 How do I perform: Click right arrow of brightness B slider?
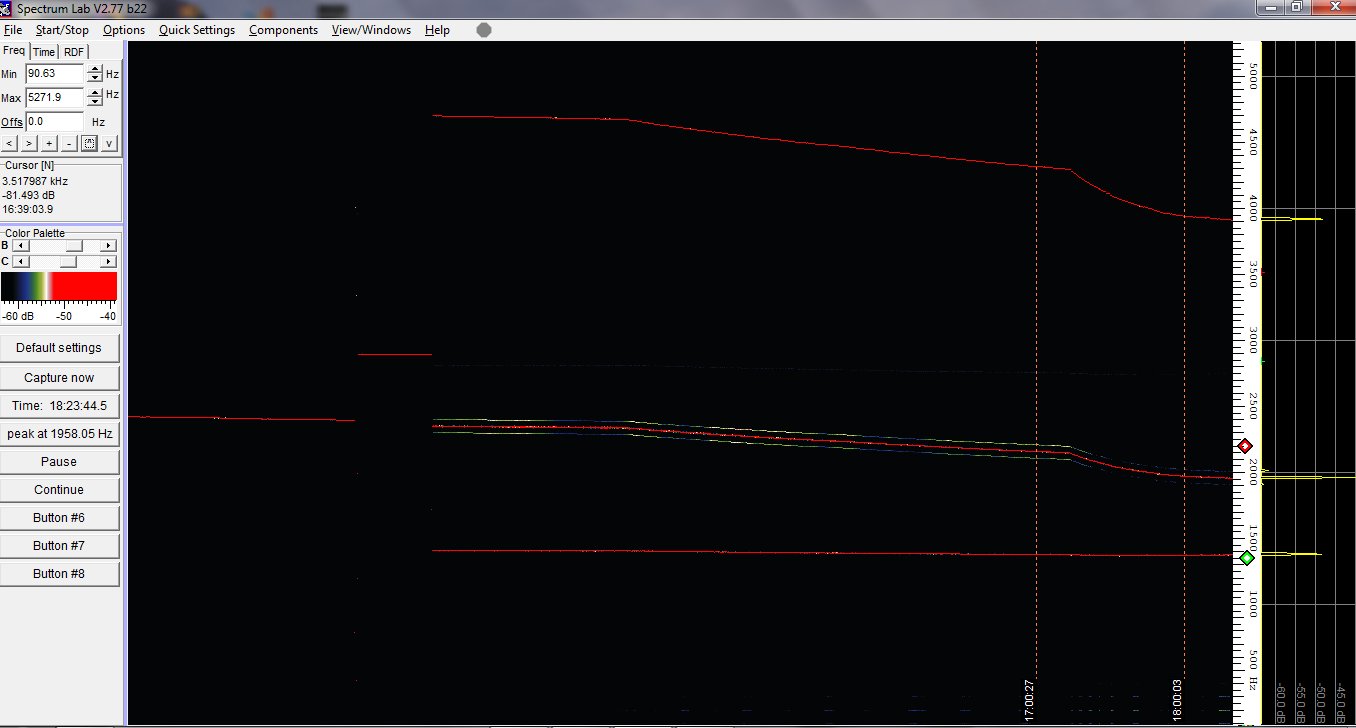click(109, 246)
